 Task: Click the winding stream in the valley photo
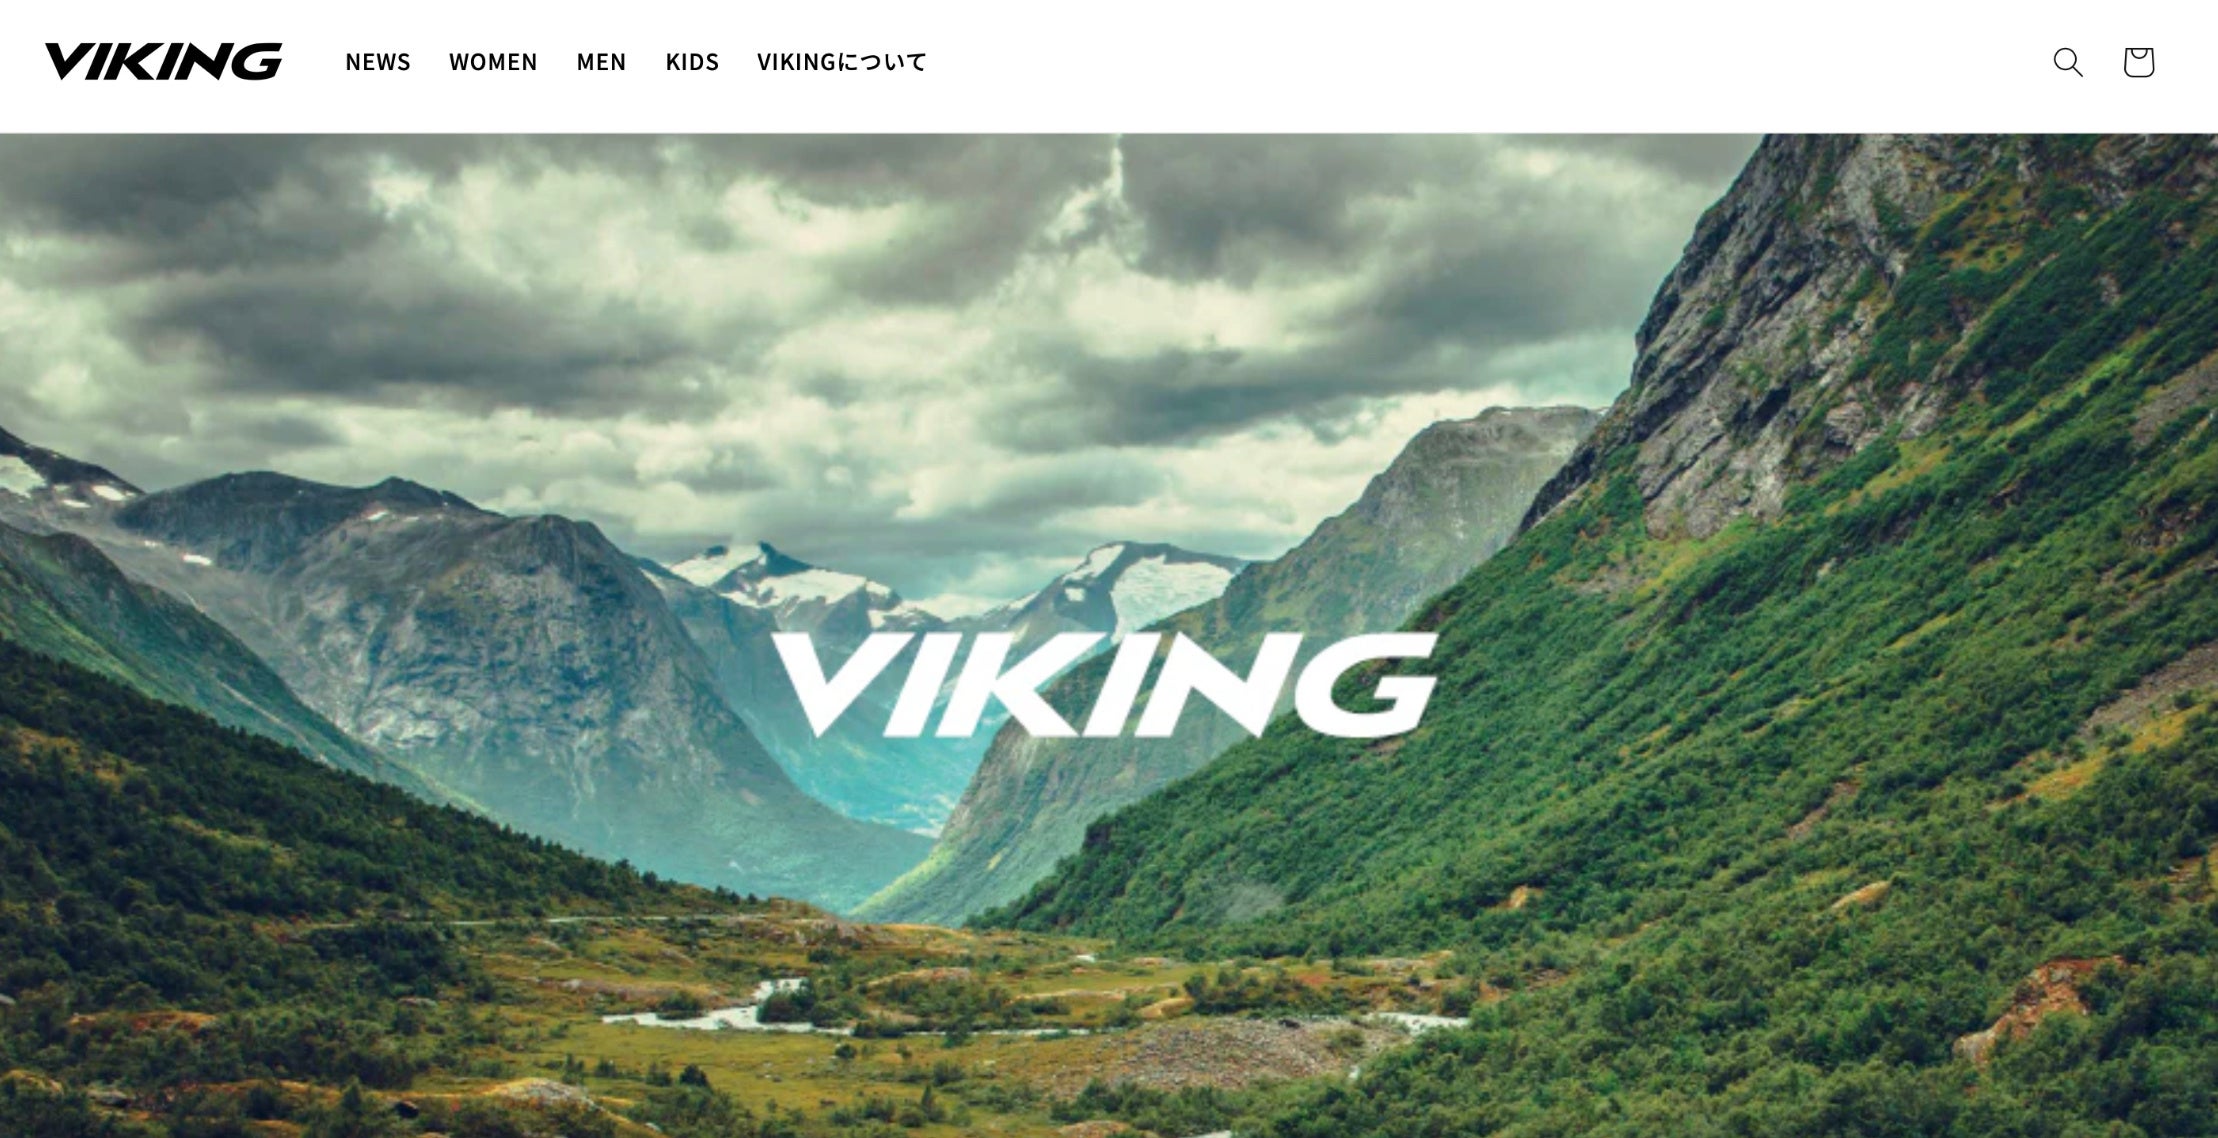tap(740, 1010)
